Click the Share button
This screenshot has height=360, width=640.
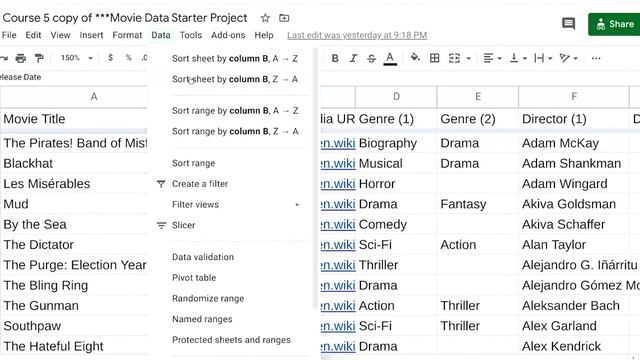coord(614,24)
